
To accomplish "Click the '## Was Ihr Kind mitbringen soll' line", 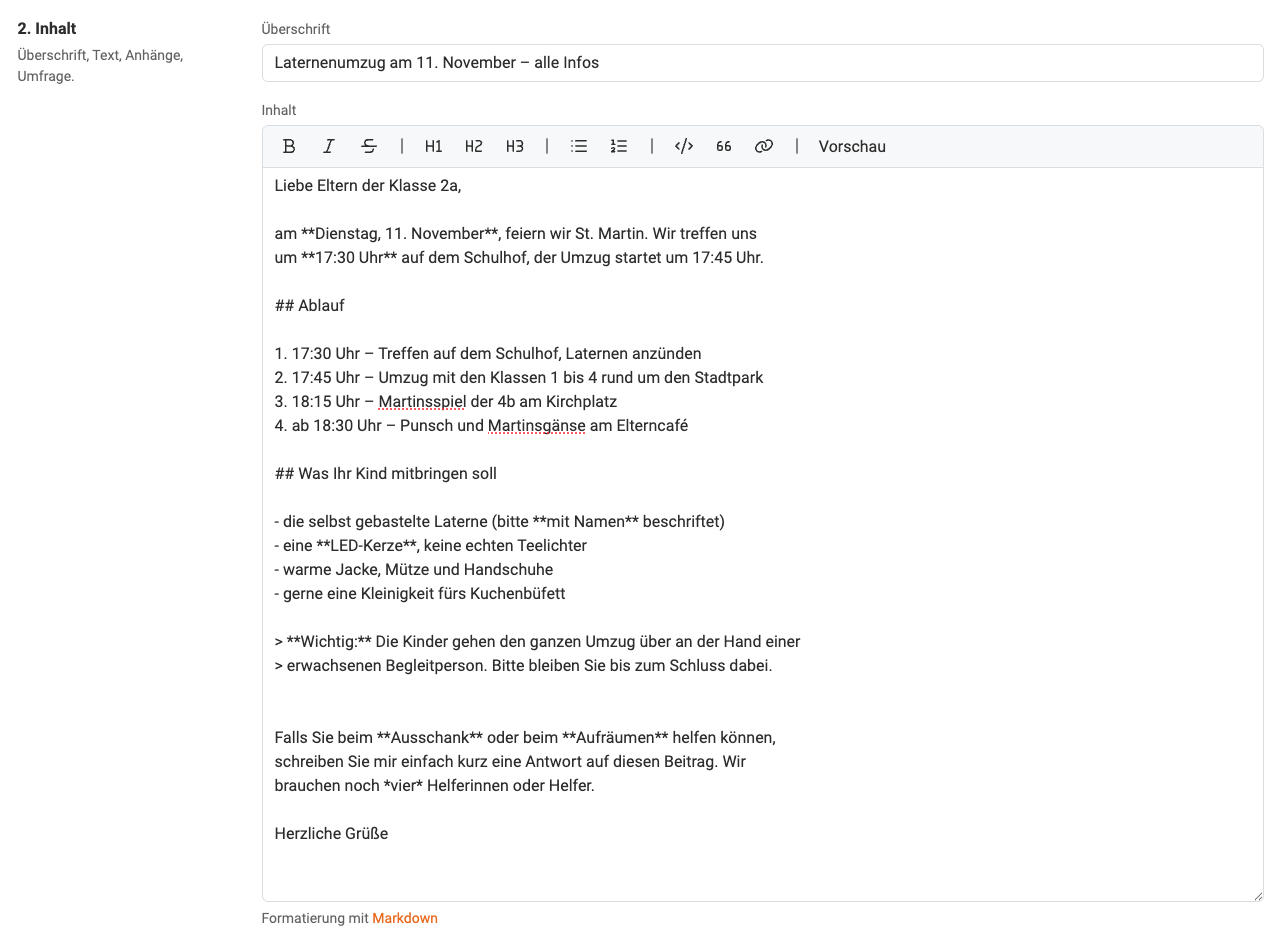I will [x=385, y=474].
